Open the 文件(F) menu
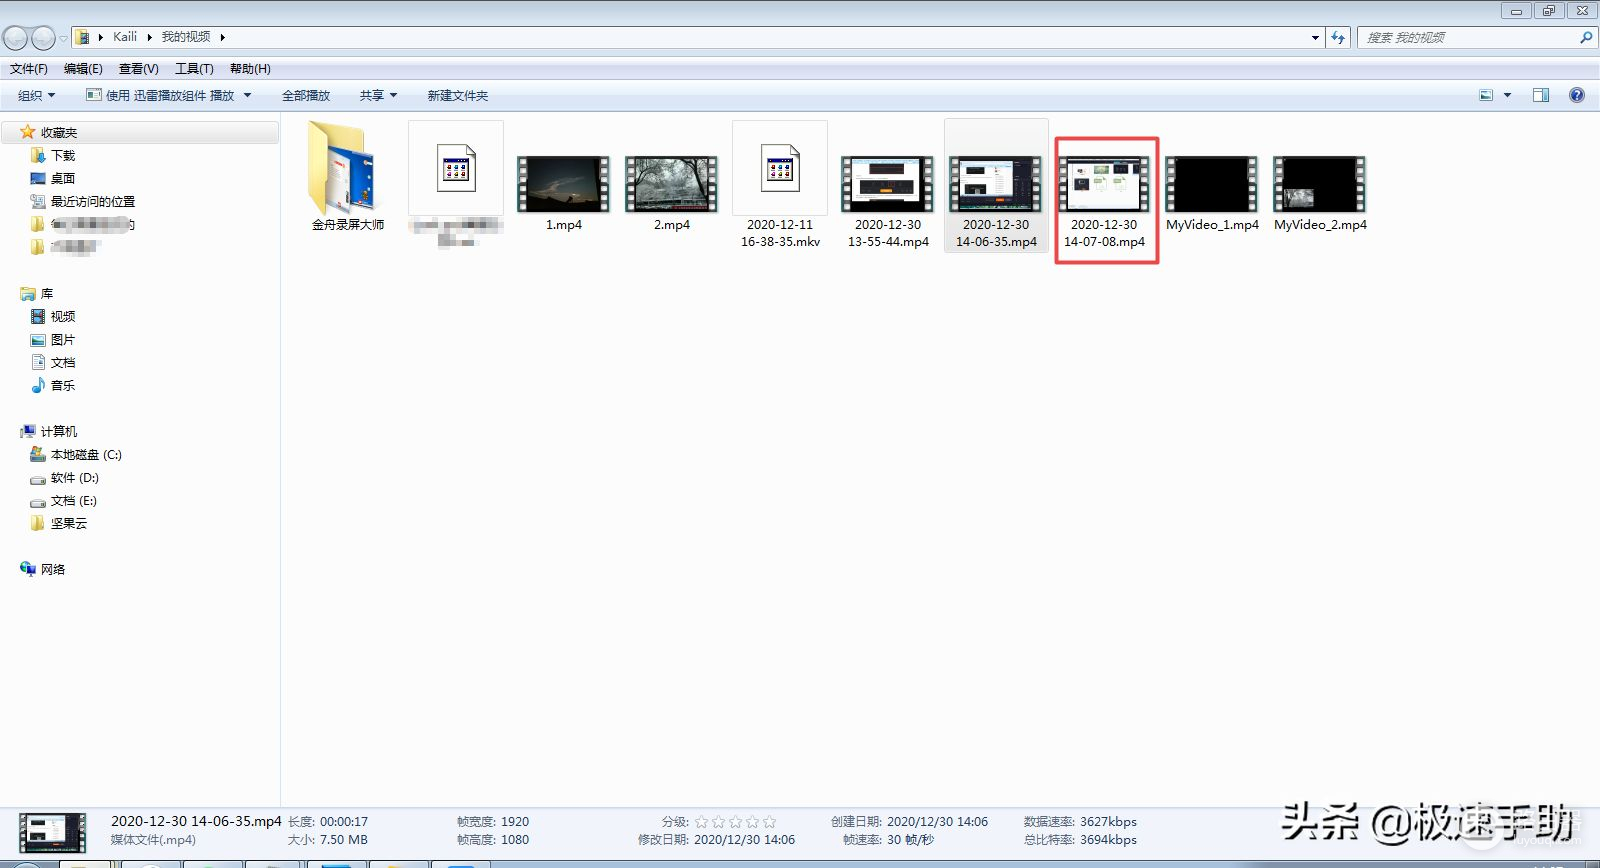This screenshot has height=868, width=1600. [29, 68]
